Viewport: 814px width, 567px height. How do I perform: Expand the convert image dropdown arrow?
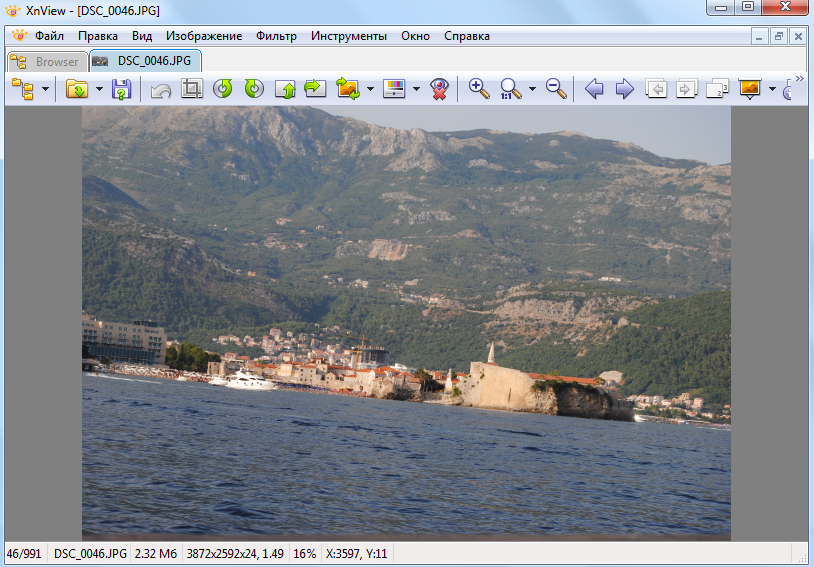click(370, 89)
